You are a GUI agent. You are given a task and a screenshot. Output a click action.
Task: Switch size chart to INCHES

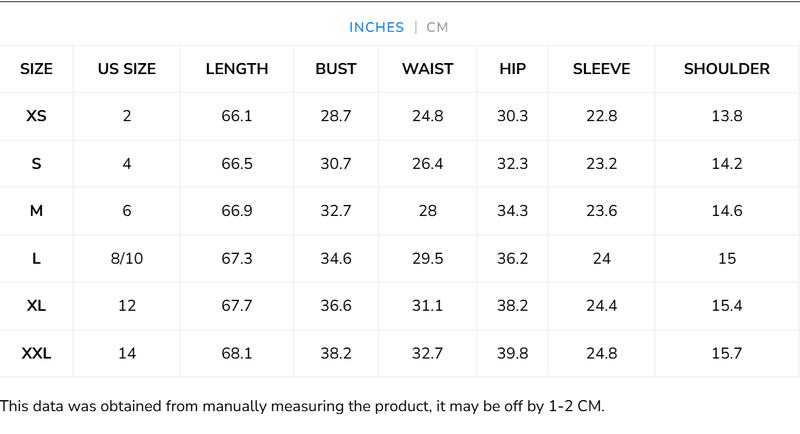tap(376, 27)
